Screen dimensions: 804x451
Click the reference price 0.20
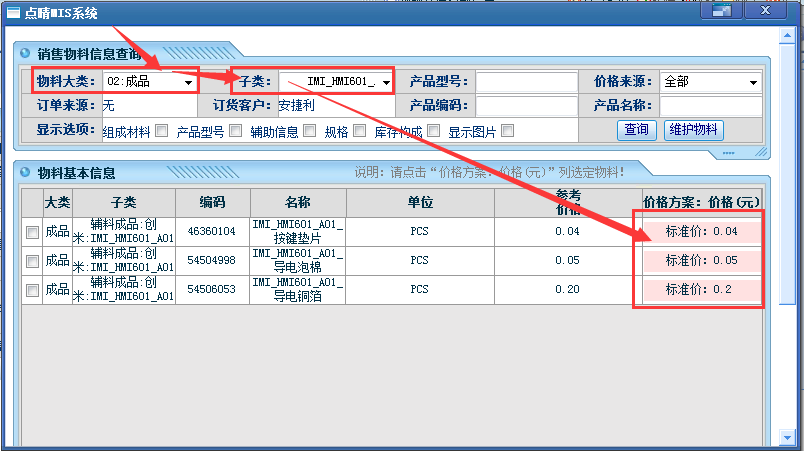(x=567, y=289)
